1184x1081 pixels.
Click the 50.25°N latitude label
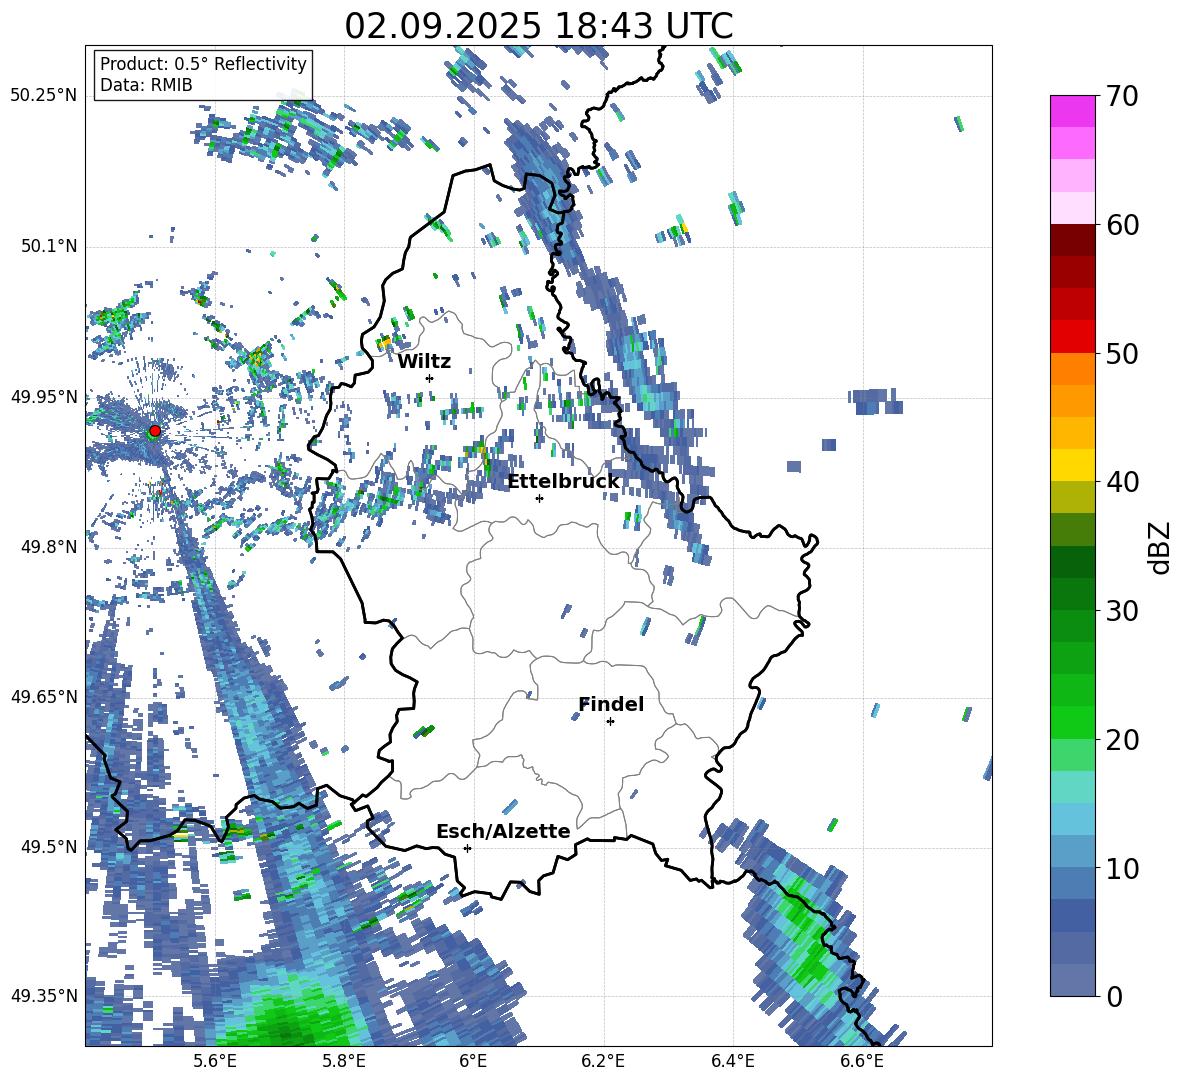tap(44, 96)
